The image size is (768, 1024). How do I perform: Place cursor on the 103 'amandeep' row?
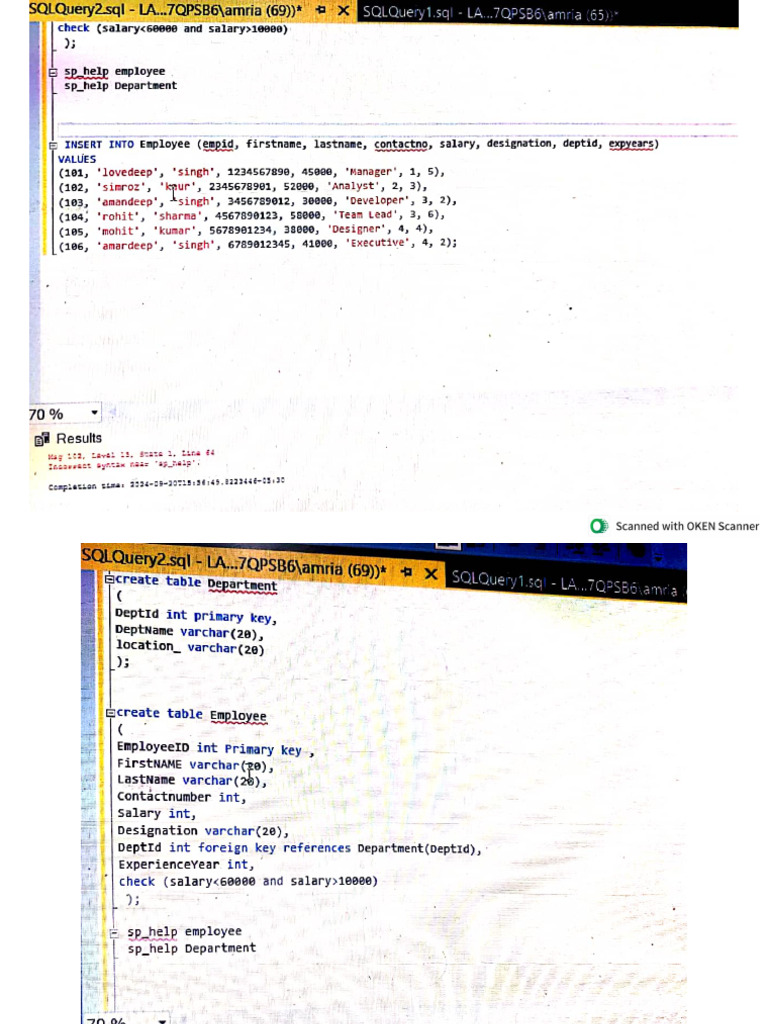click(257, 201)
